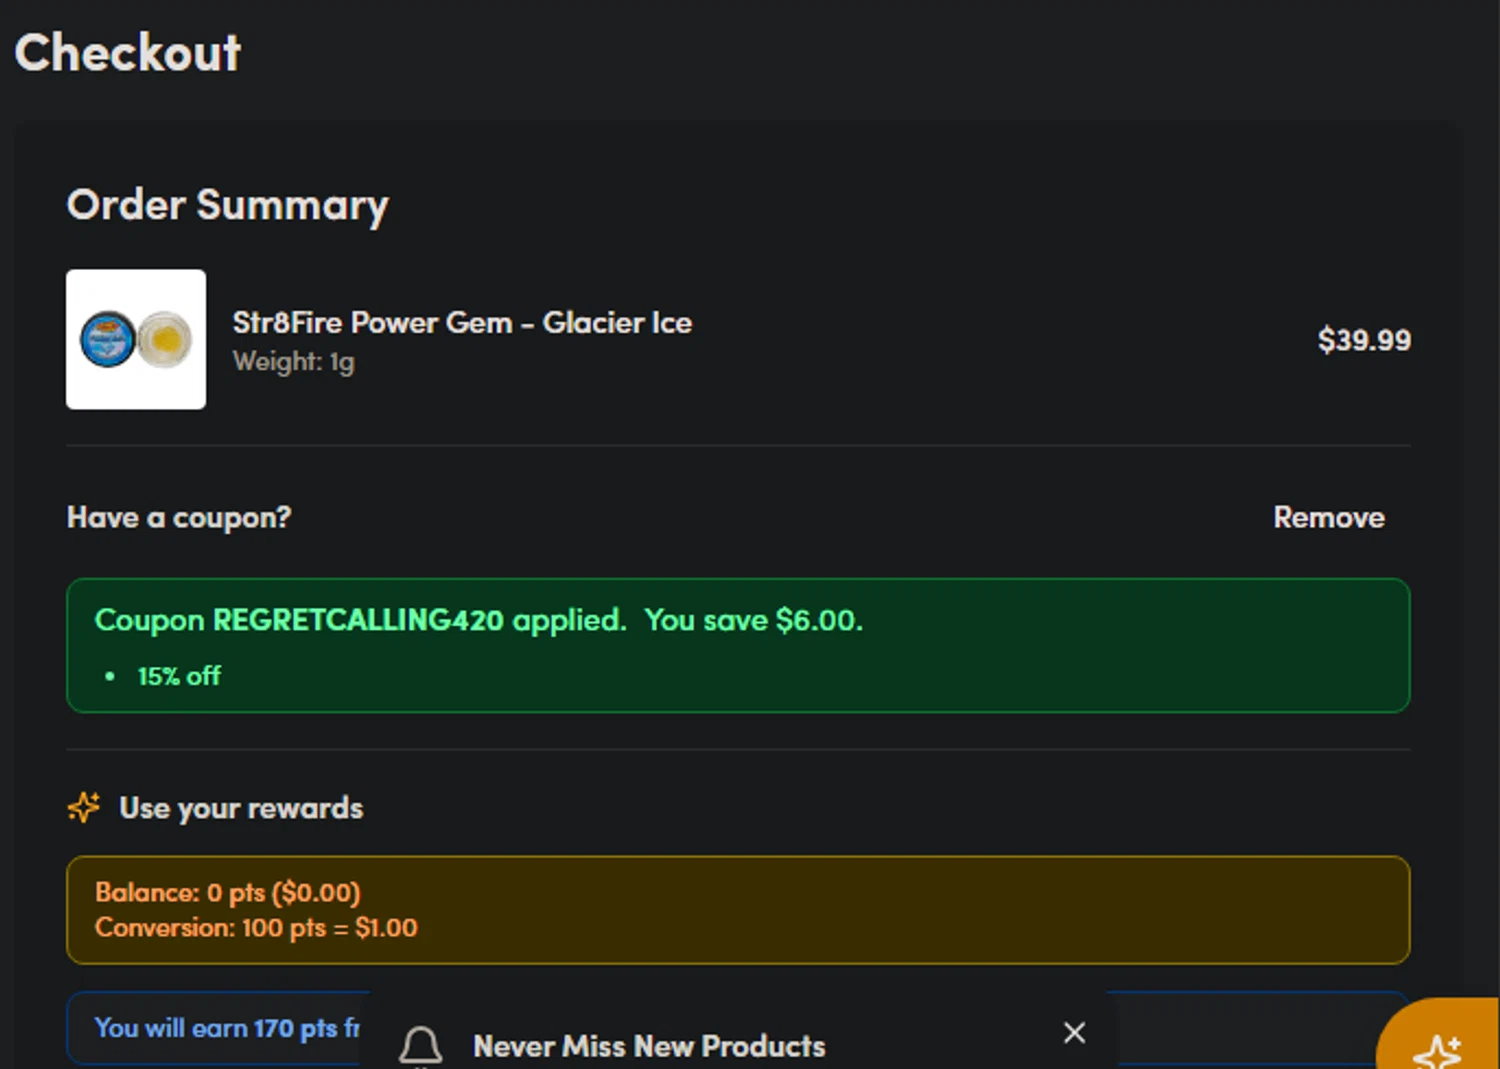Click the You save $6.00 message
This screenshot has width=1500, height=1069.
[754, 620]
